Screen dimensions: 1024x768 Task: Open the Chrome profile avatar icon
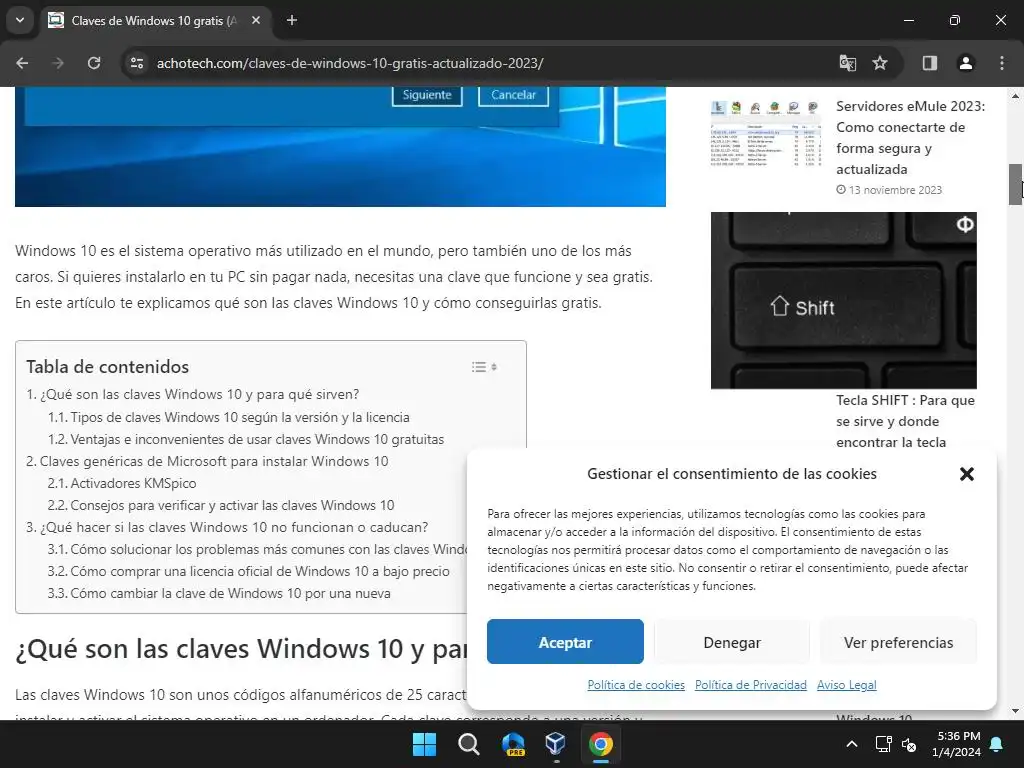point(966,63)
